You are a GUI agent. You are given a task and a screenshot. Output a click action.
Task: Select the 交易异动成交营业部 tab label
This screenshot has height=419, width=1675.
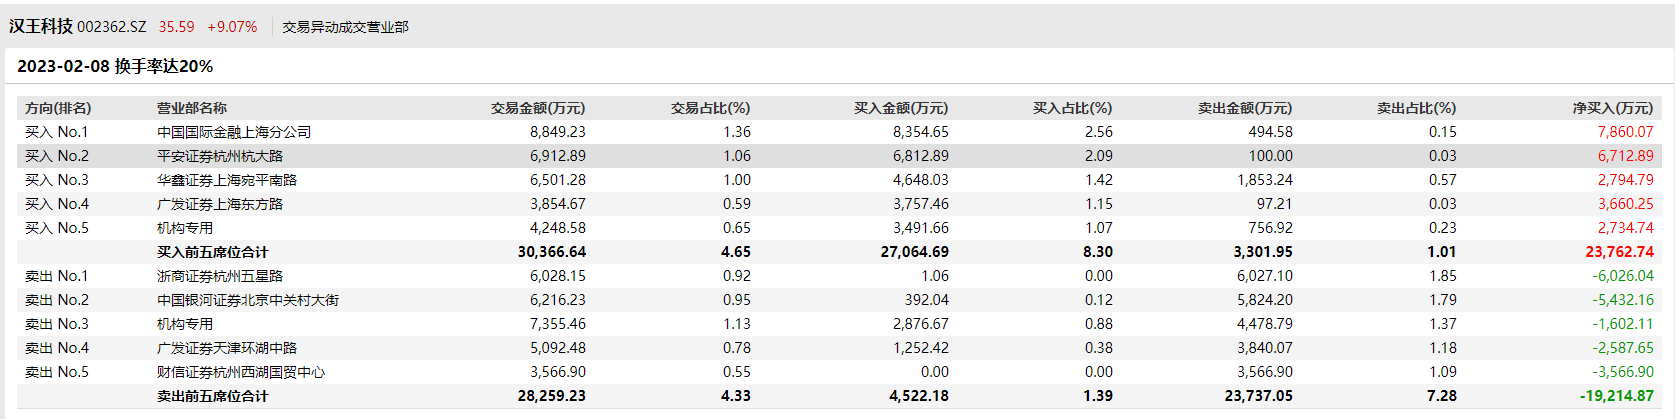[x=345, y=27]
